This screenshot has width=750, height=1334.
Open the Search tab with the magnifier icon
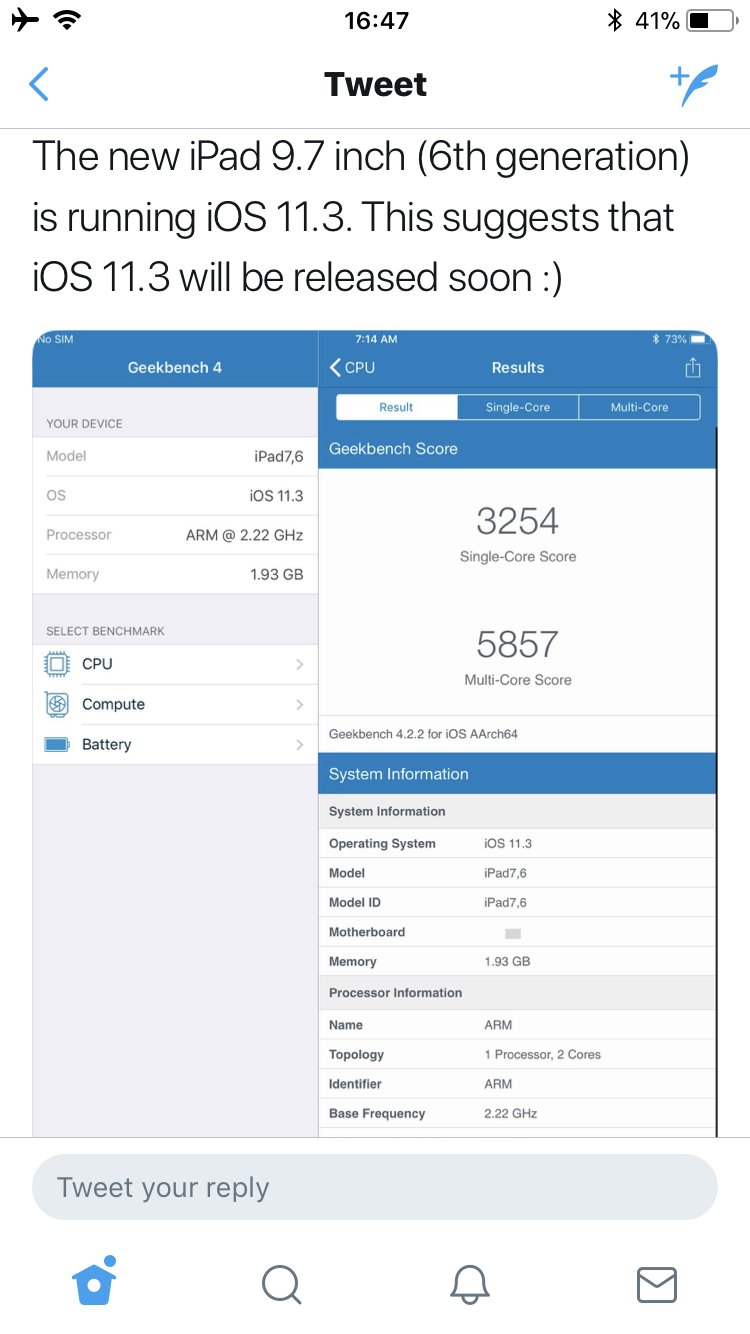point(281,1284)
